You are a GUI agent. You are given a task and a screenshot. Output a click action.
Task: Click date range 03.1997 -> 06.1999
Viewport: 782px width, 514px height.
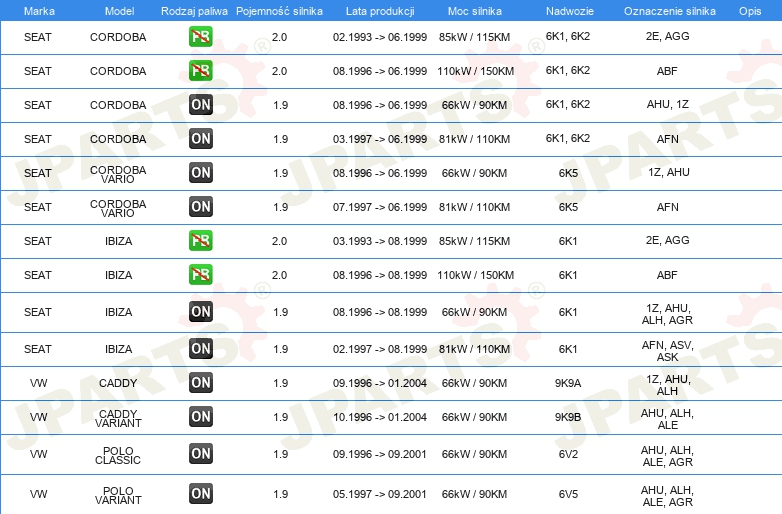(380, 139)
